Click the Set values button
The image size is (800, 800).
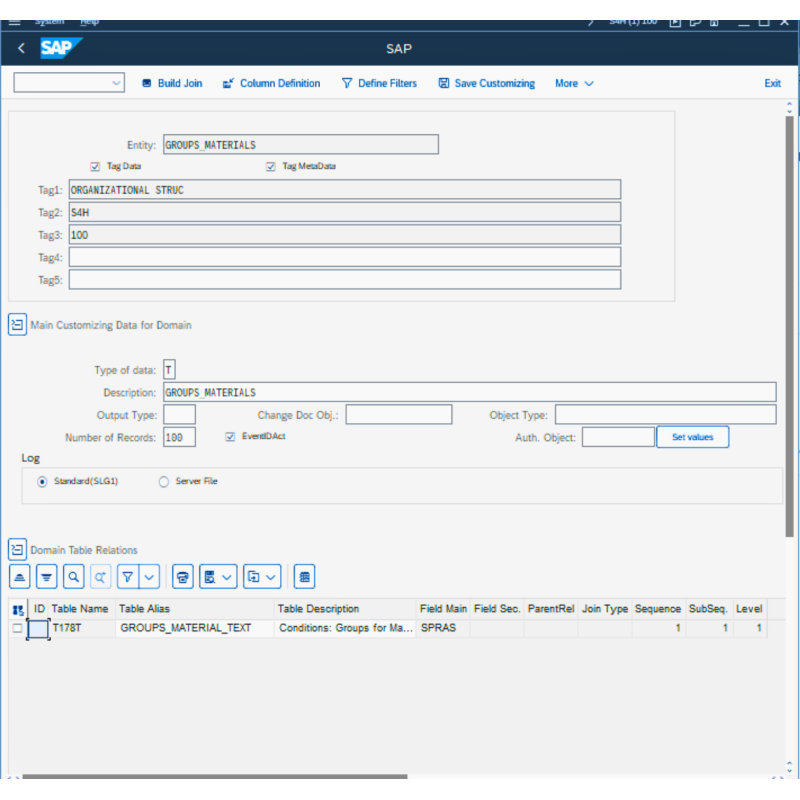pos(692,437)
